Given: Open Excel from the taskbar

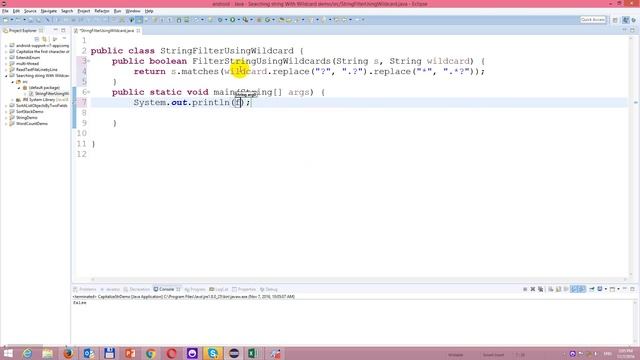Looking at the screenshot, I should (x=253, y=353).
